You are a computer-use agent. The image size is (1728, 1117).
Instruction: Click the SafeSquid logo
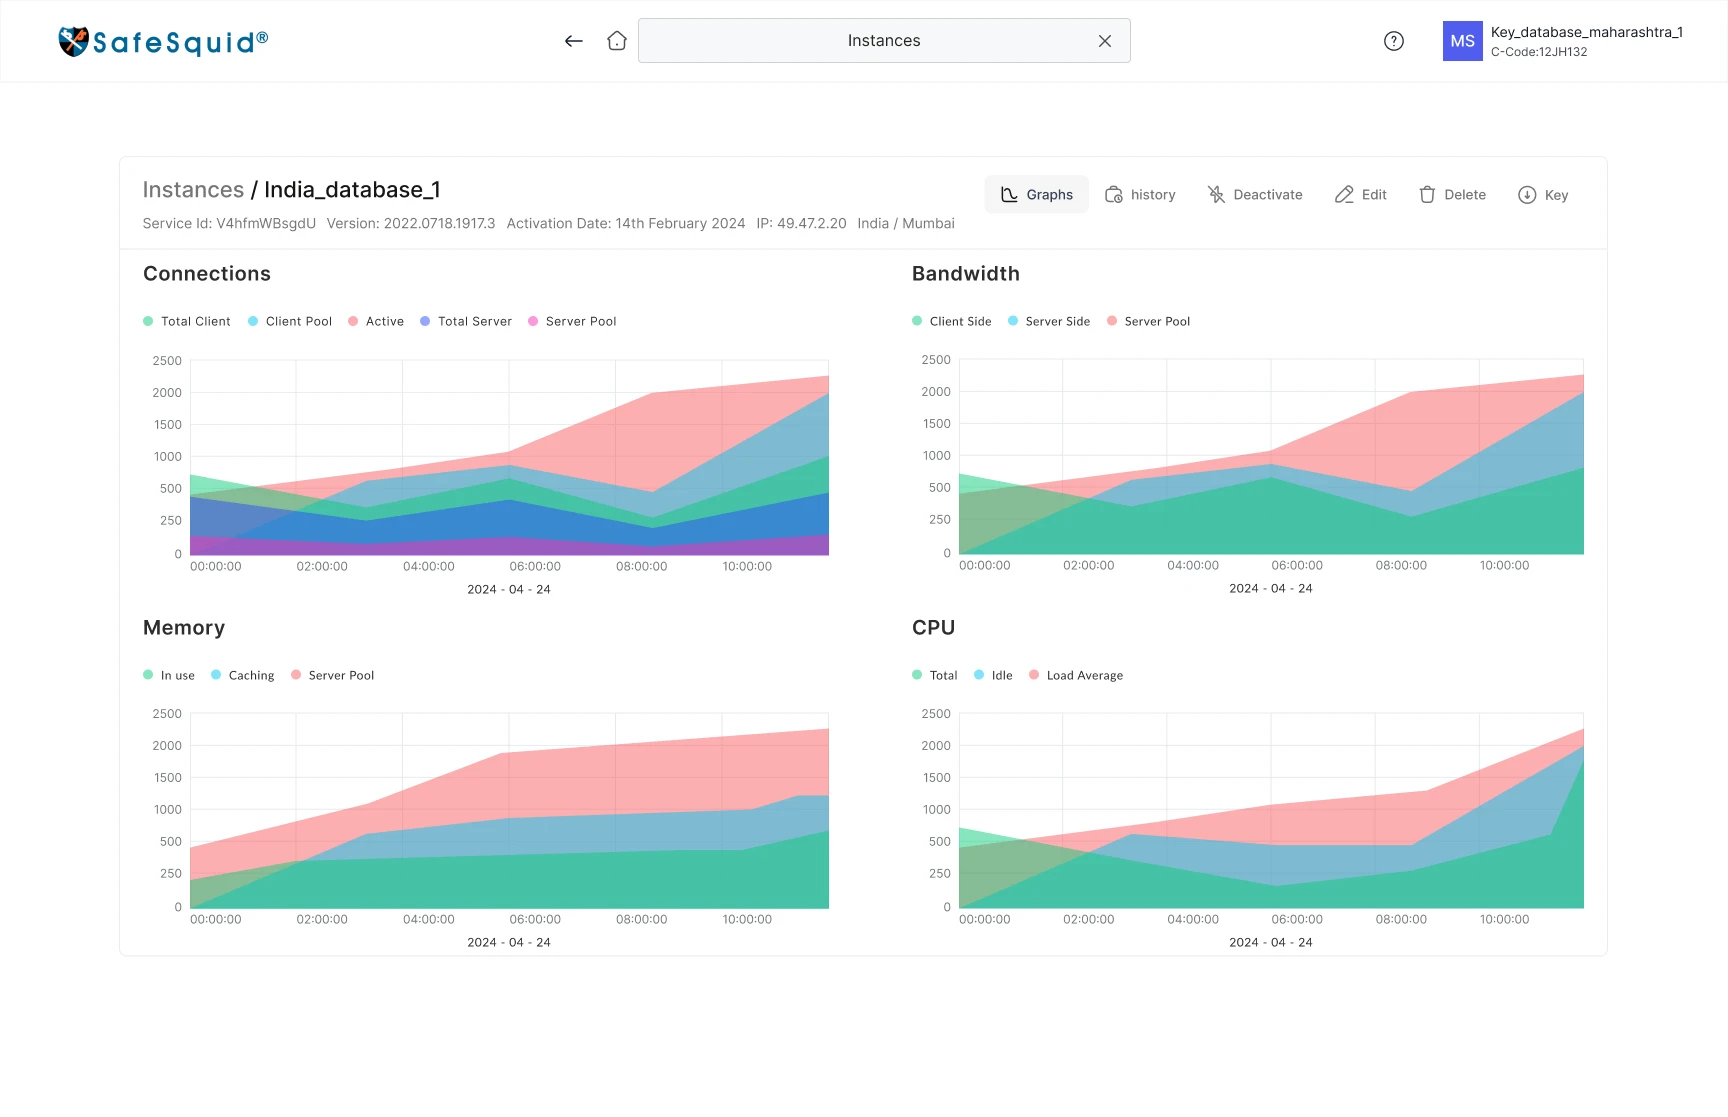tap(163, 41)
